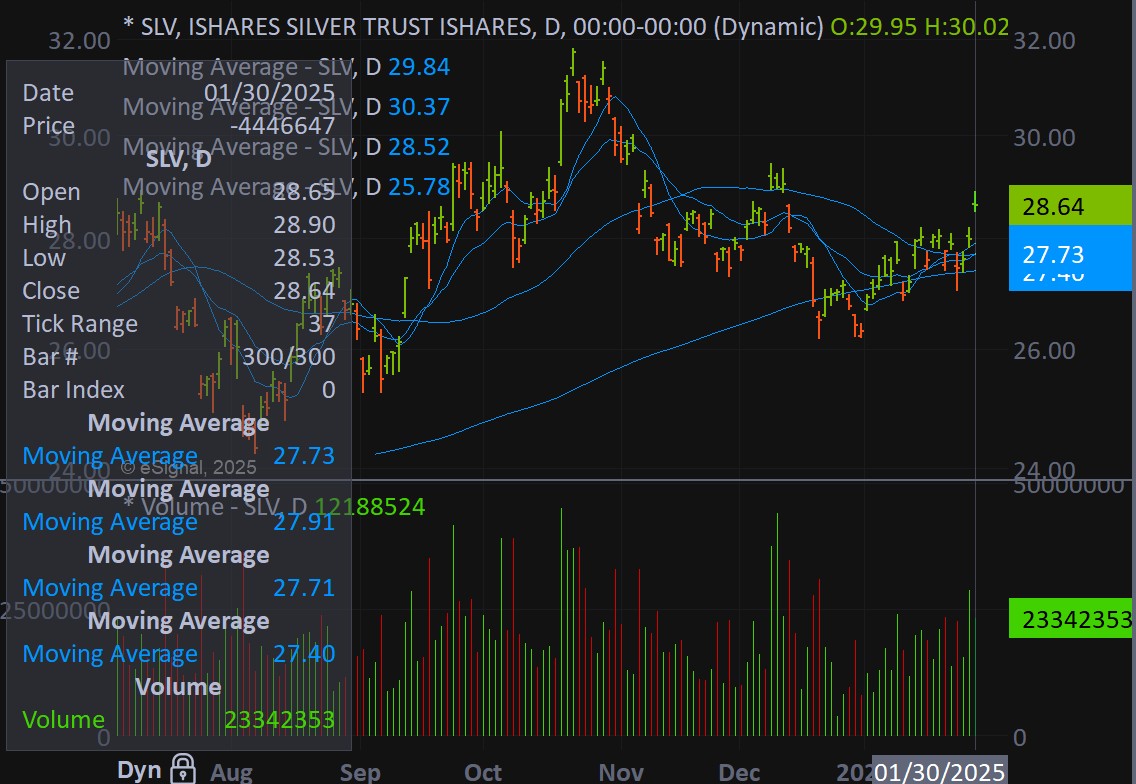Select the Moving Average legend showing 30.37
1136x784 pixels.
click(286, 107)
